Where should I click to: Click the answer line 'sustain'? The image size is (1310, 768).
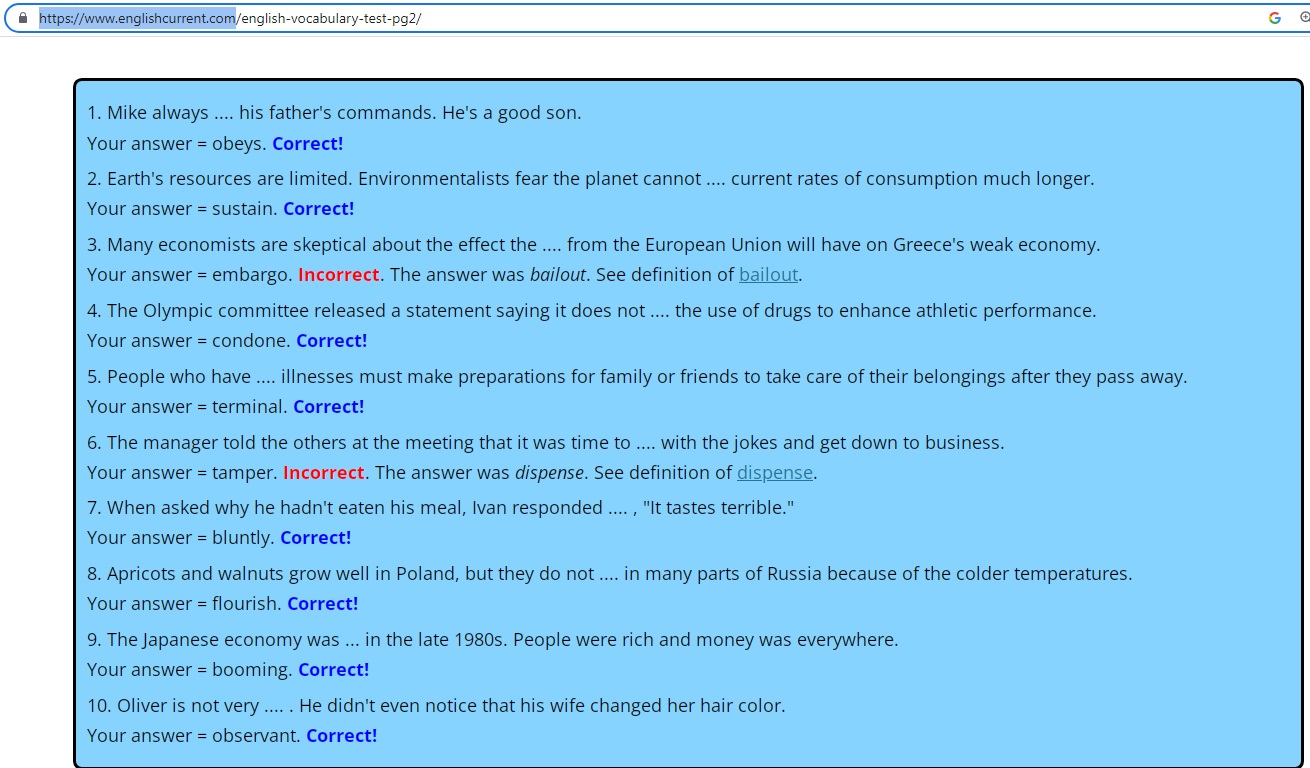[221, 209]
